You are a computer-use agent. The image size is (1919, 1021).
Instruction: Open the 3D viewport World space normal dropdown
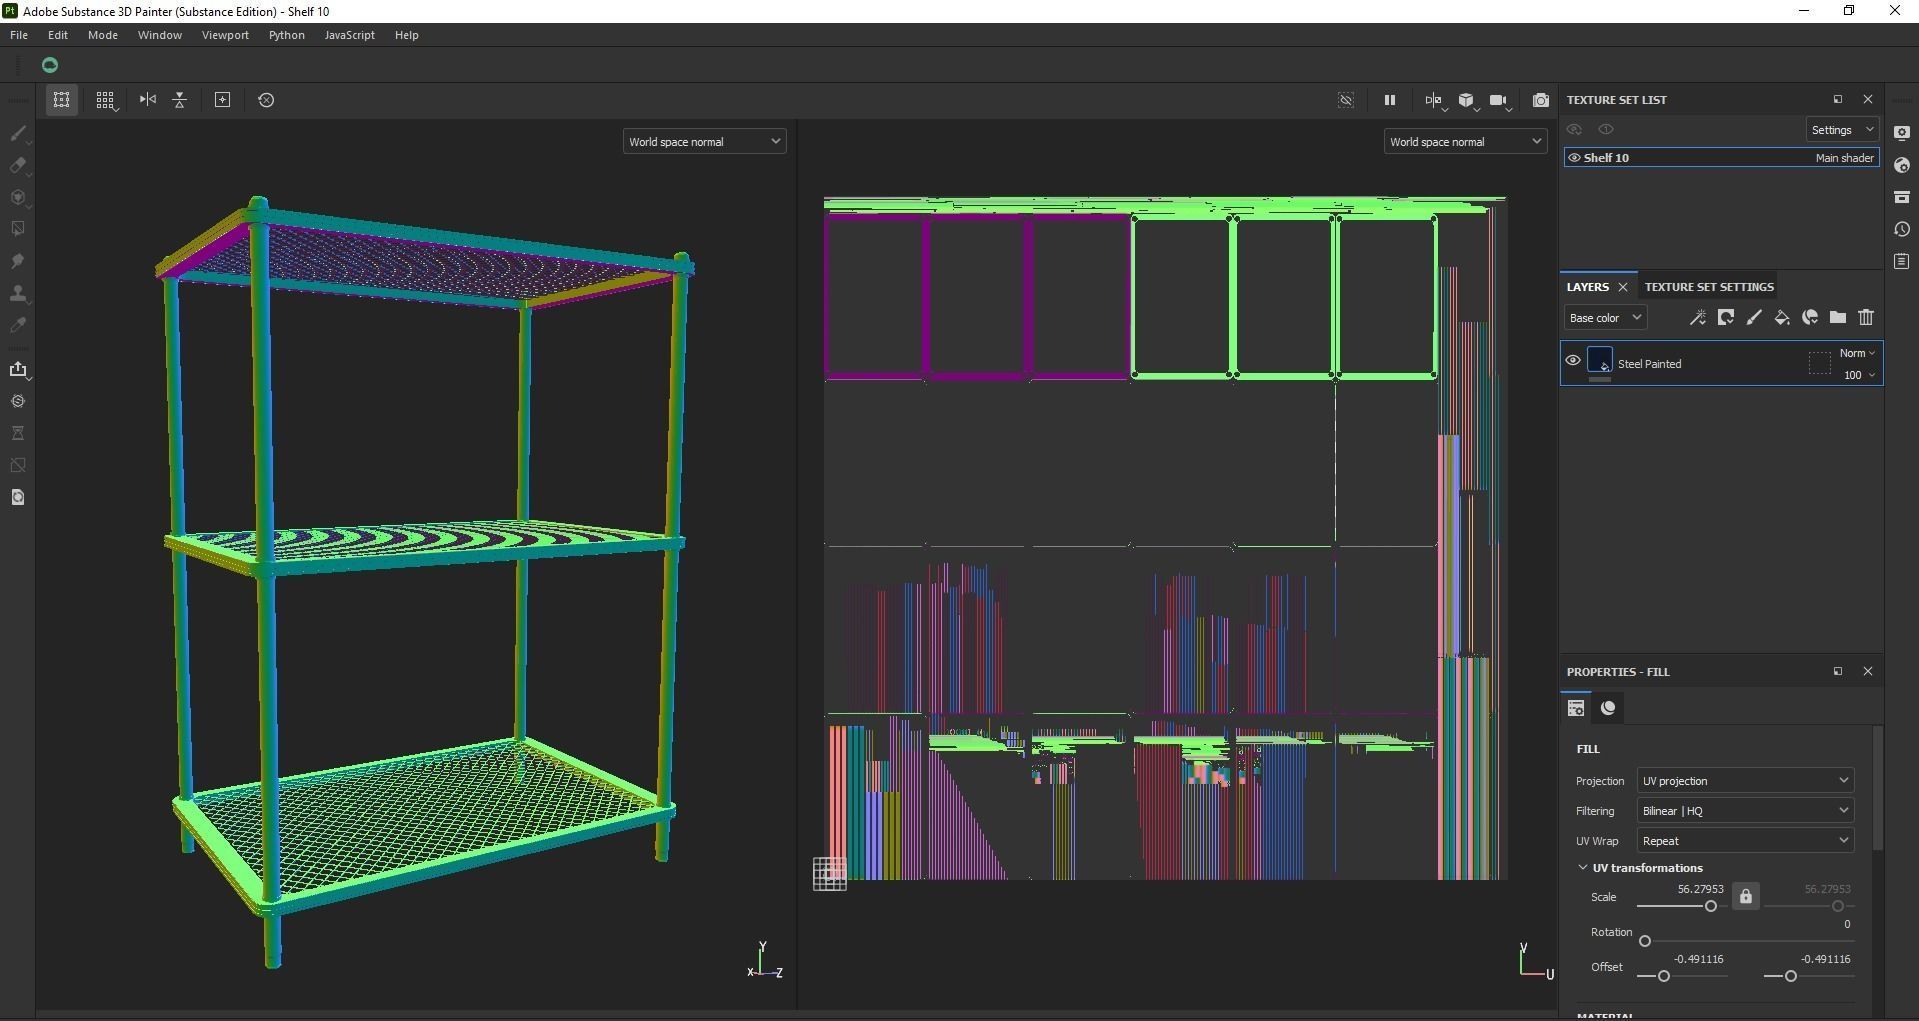click(704, 142)
